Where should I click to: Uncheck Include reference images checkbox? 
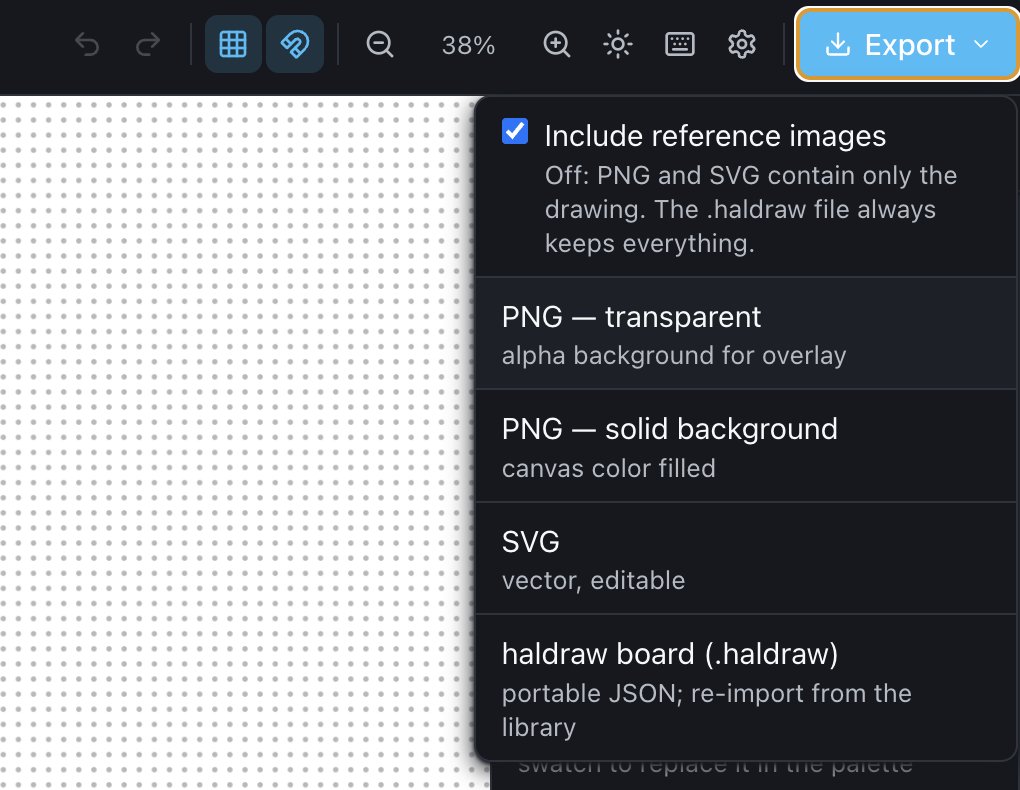(515, 131)
